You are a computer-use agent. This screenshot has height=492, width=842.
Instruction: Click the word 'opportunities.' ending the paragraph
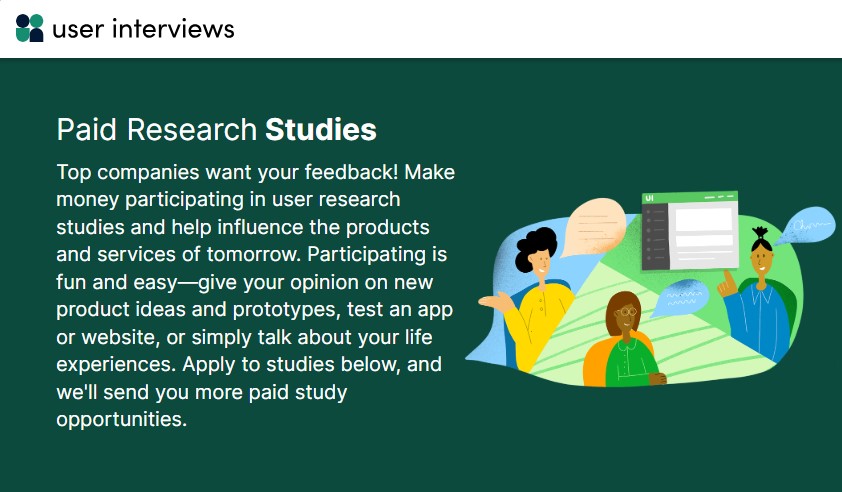click(122, 419)
